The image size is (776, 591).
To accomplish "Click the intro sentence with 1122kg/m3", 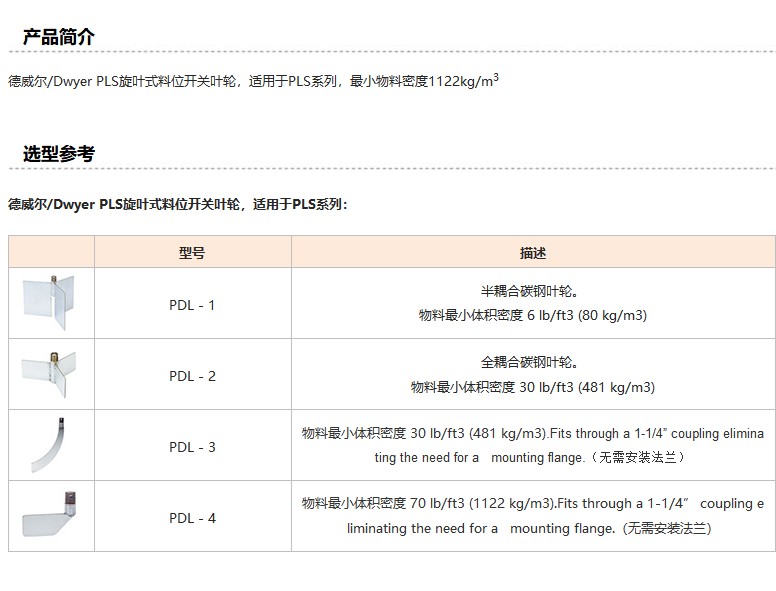I will click(253, 81).
